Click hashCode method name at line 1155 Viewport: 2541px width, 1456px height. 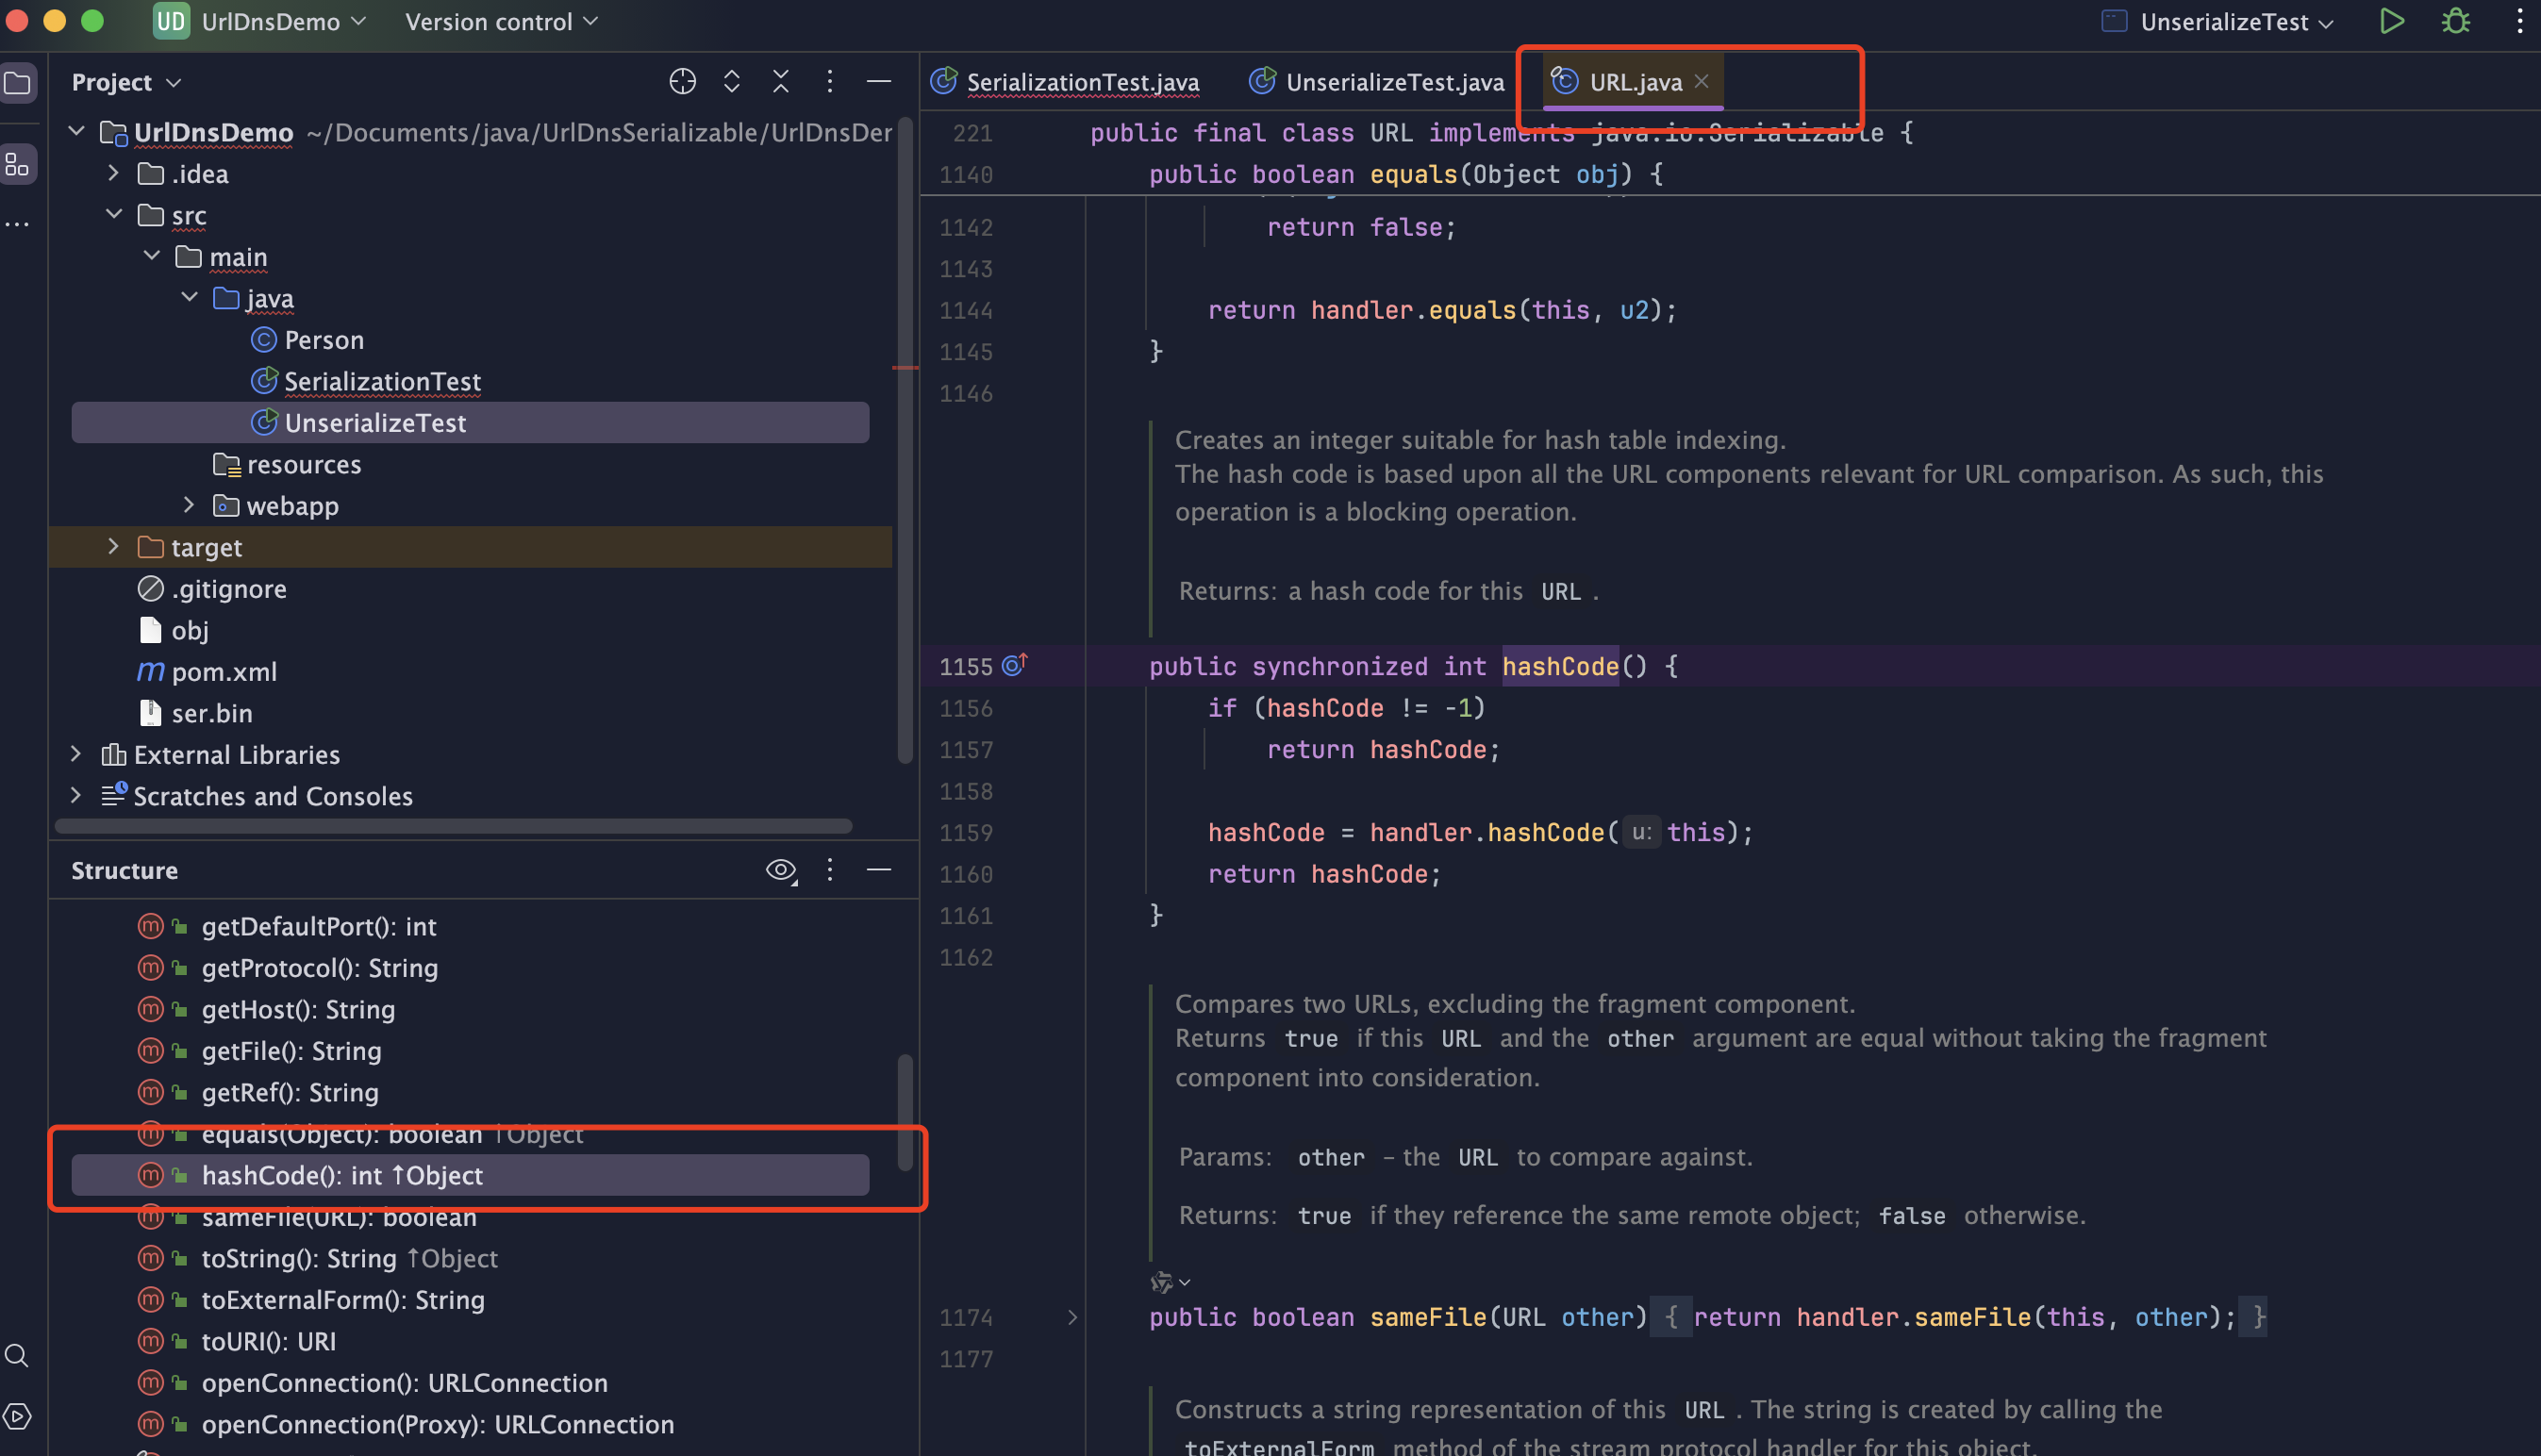[x=1560, y=666]
